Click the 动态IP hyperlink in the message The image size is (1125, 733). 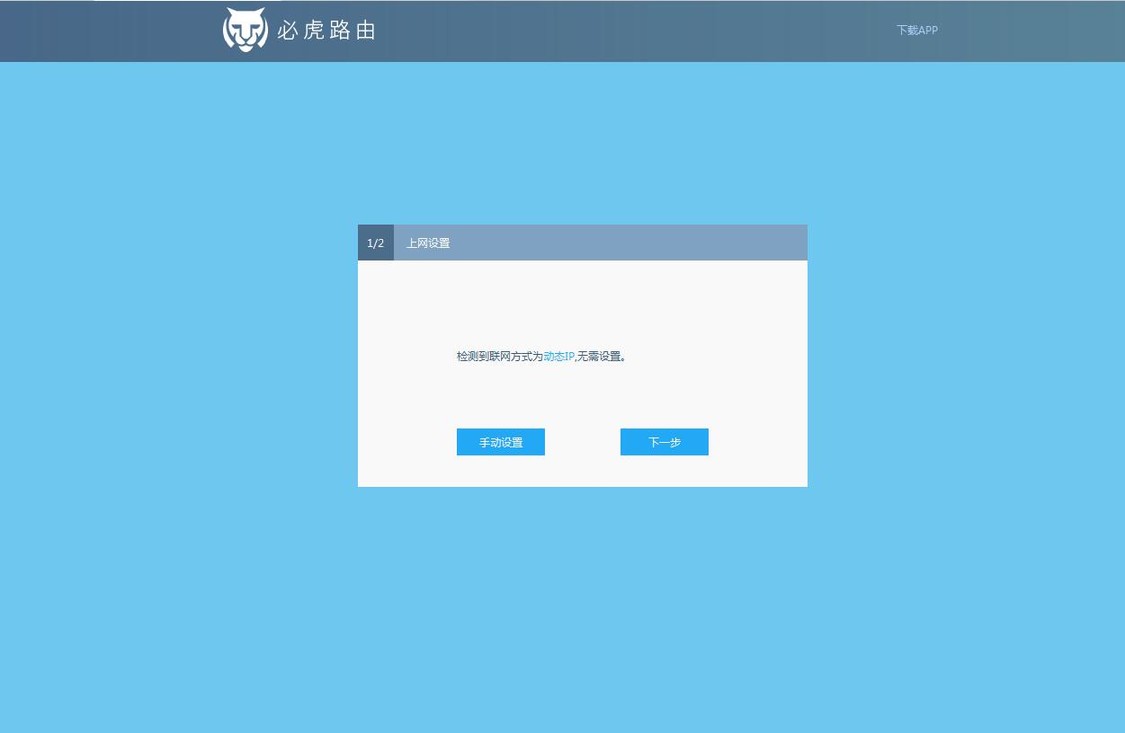point(558,355)
